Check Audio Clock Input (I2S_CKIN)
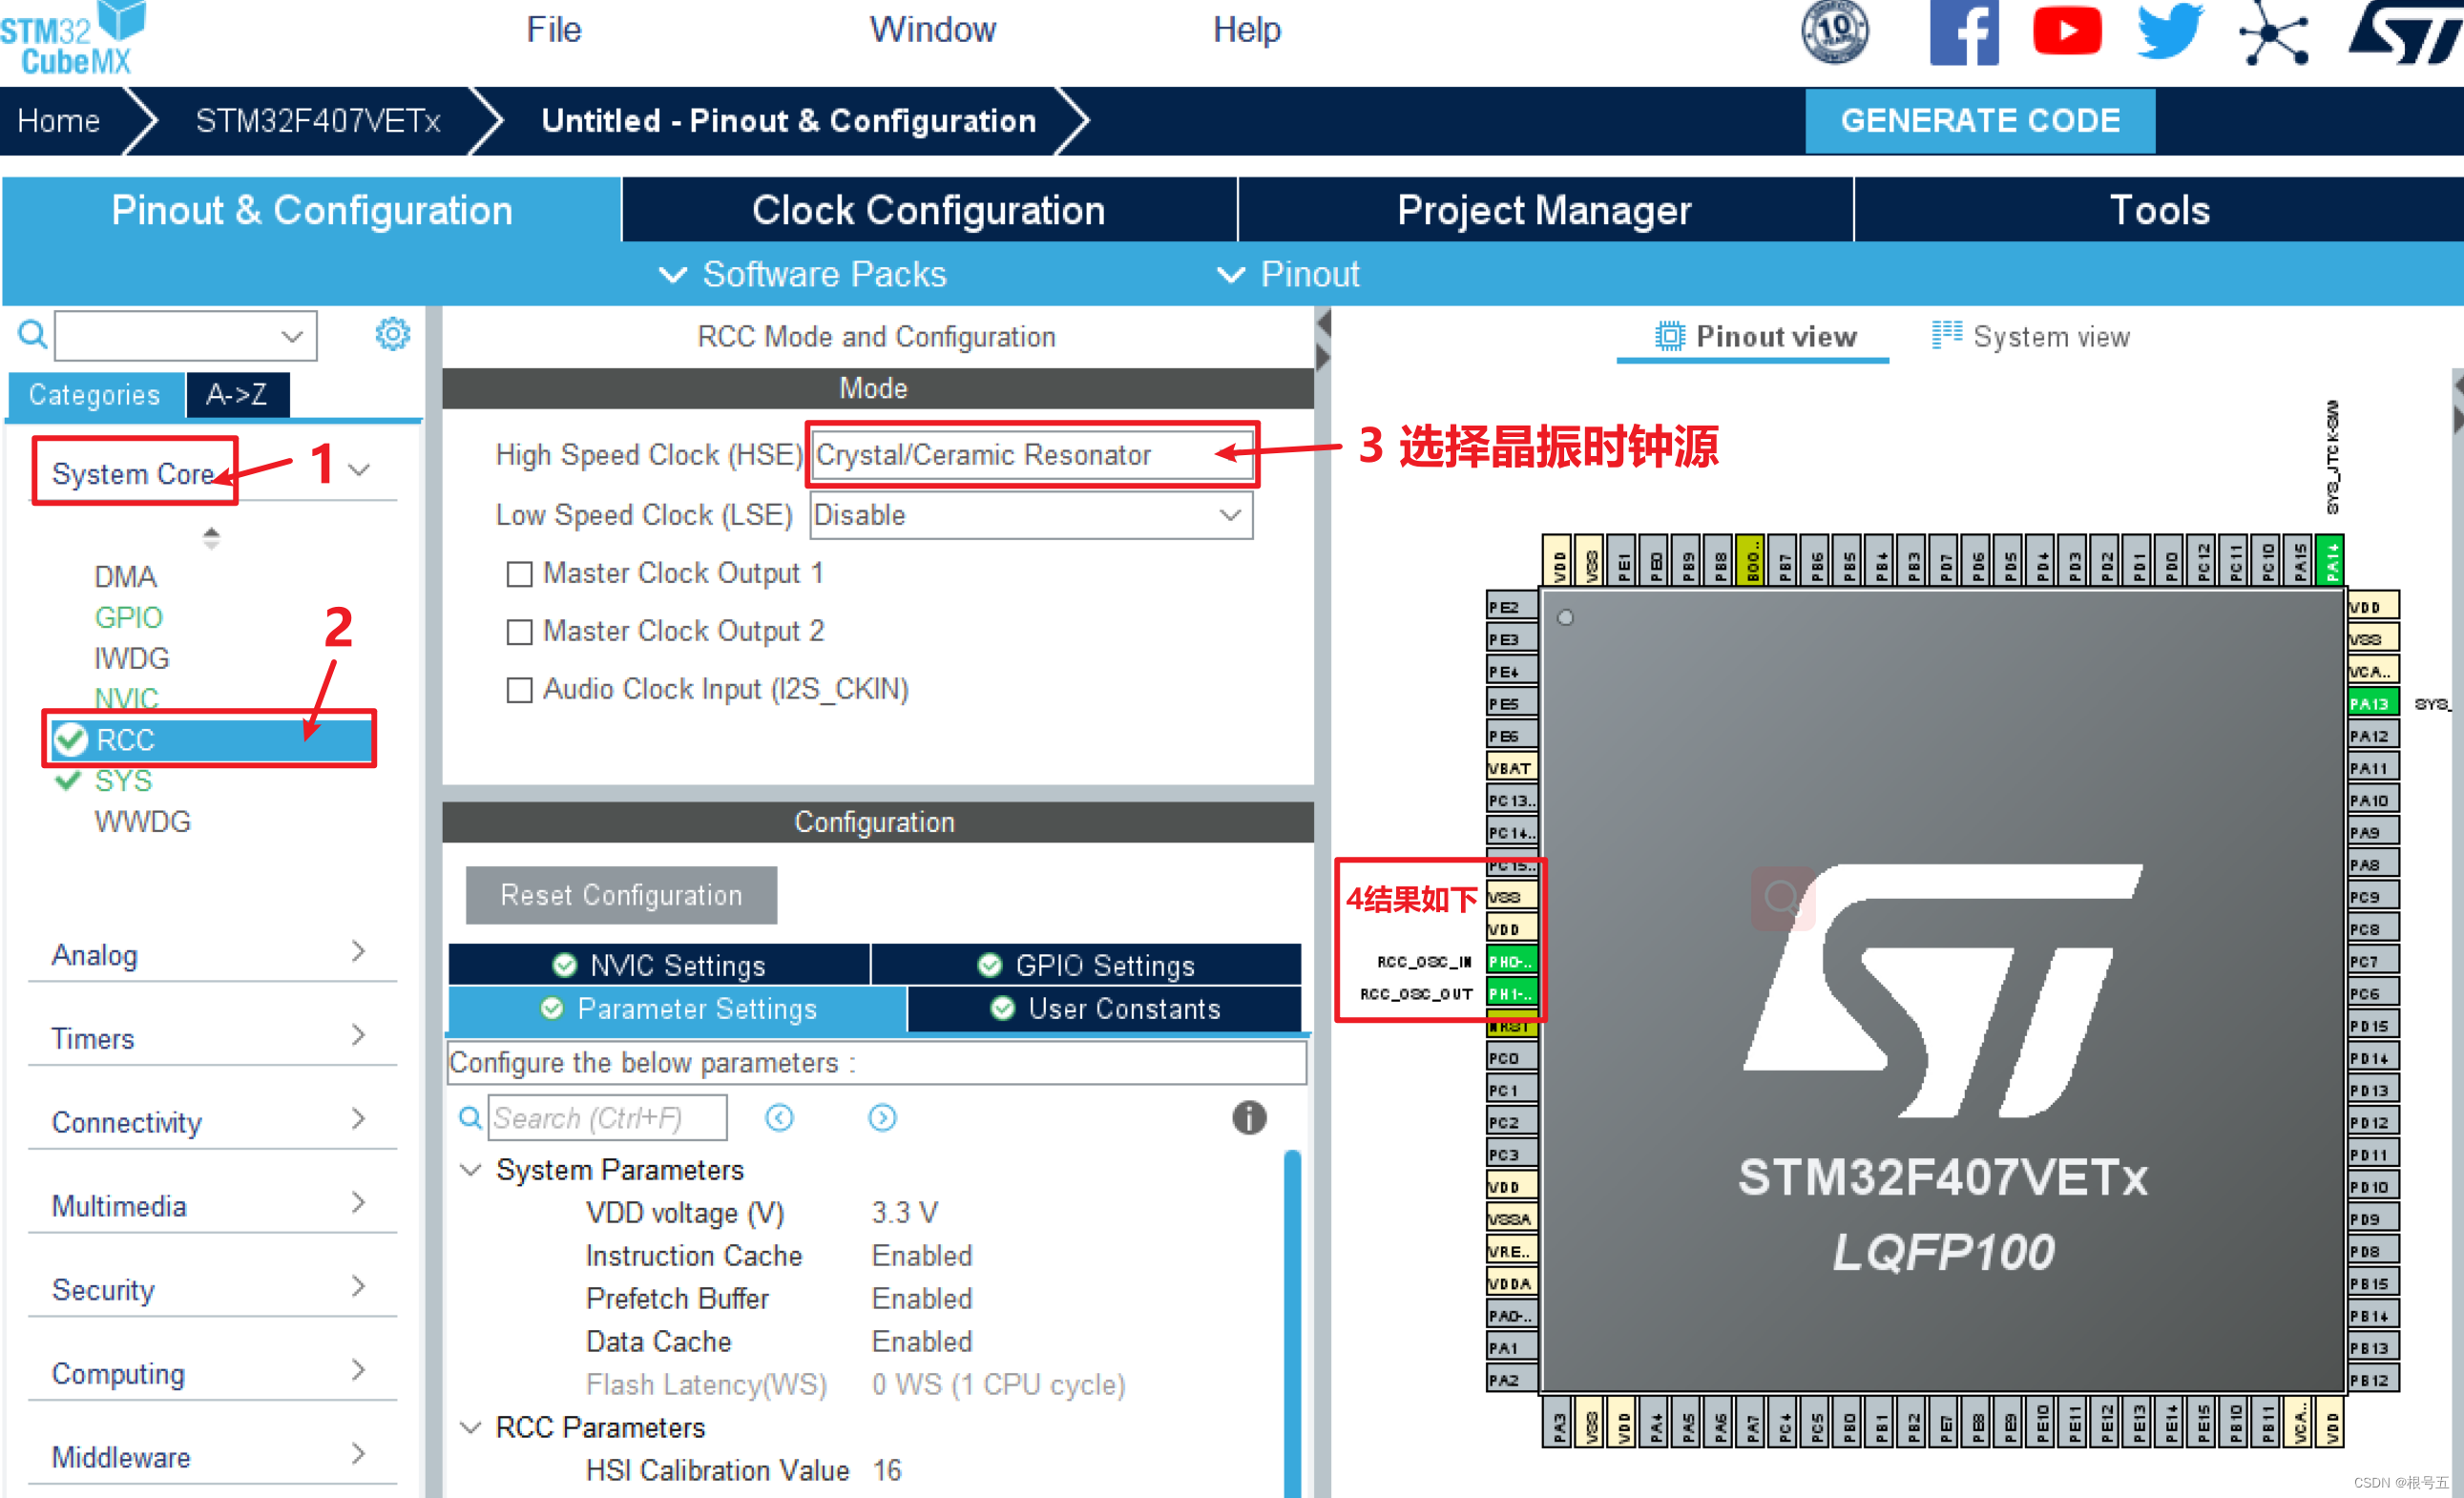2464x1498 pixels. [x=519, y=690]
